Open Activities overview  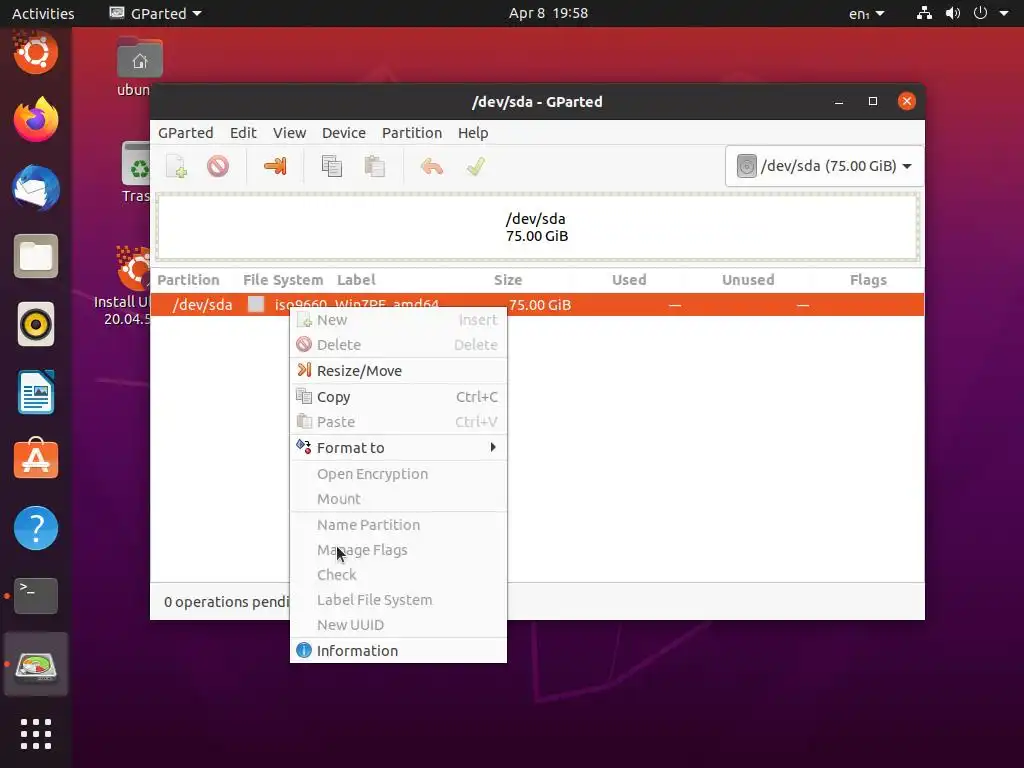[x=43, y=13]
